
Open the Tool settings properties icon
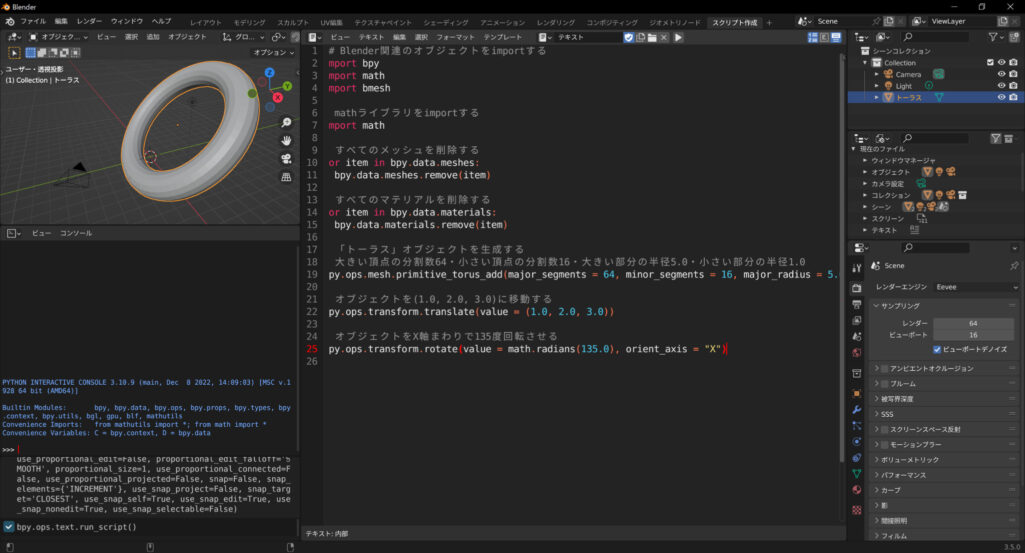coord(857,269)
